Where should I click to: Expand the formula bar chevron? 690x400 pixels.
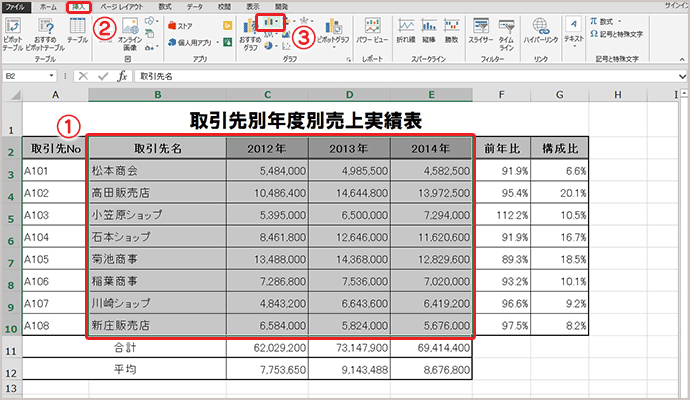tap(681, 75)
